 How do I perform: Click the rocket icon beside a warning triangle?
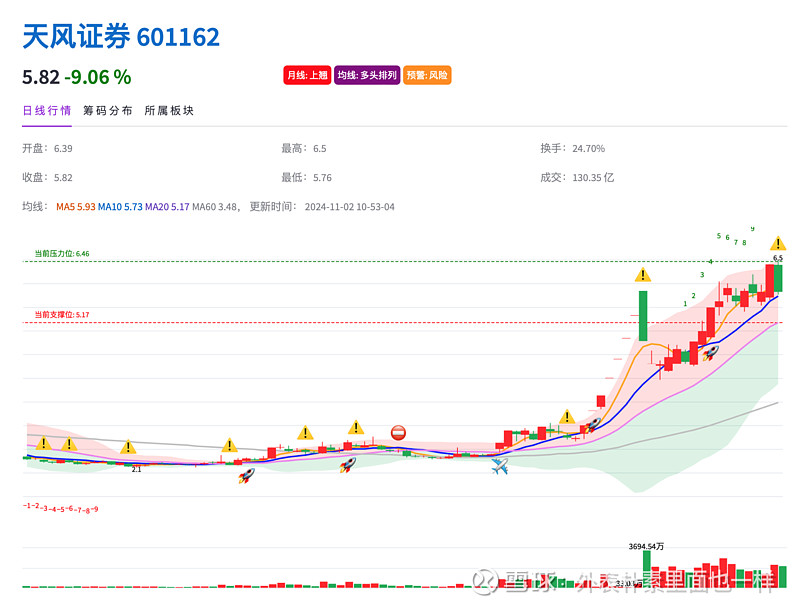click(592, 425)
